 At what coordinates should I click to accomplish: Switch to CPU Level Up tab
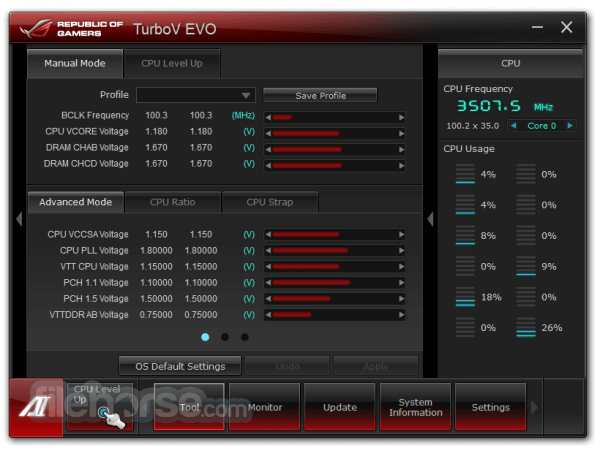(x=172, y=64)
